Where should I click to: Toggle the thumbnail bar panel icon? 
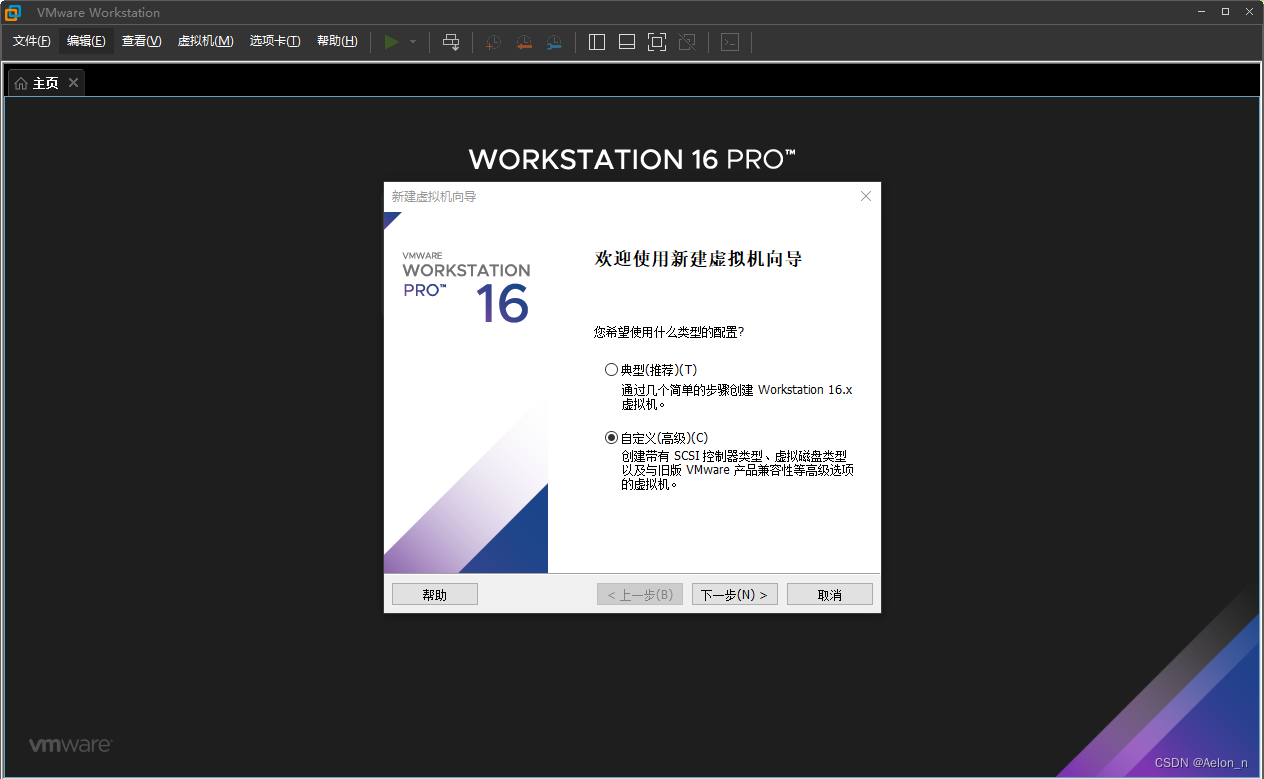[x=627, y=42]
